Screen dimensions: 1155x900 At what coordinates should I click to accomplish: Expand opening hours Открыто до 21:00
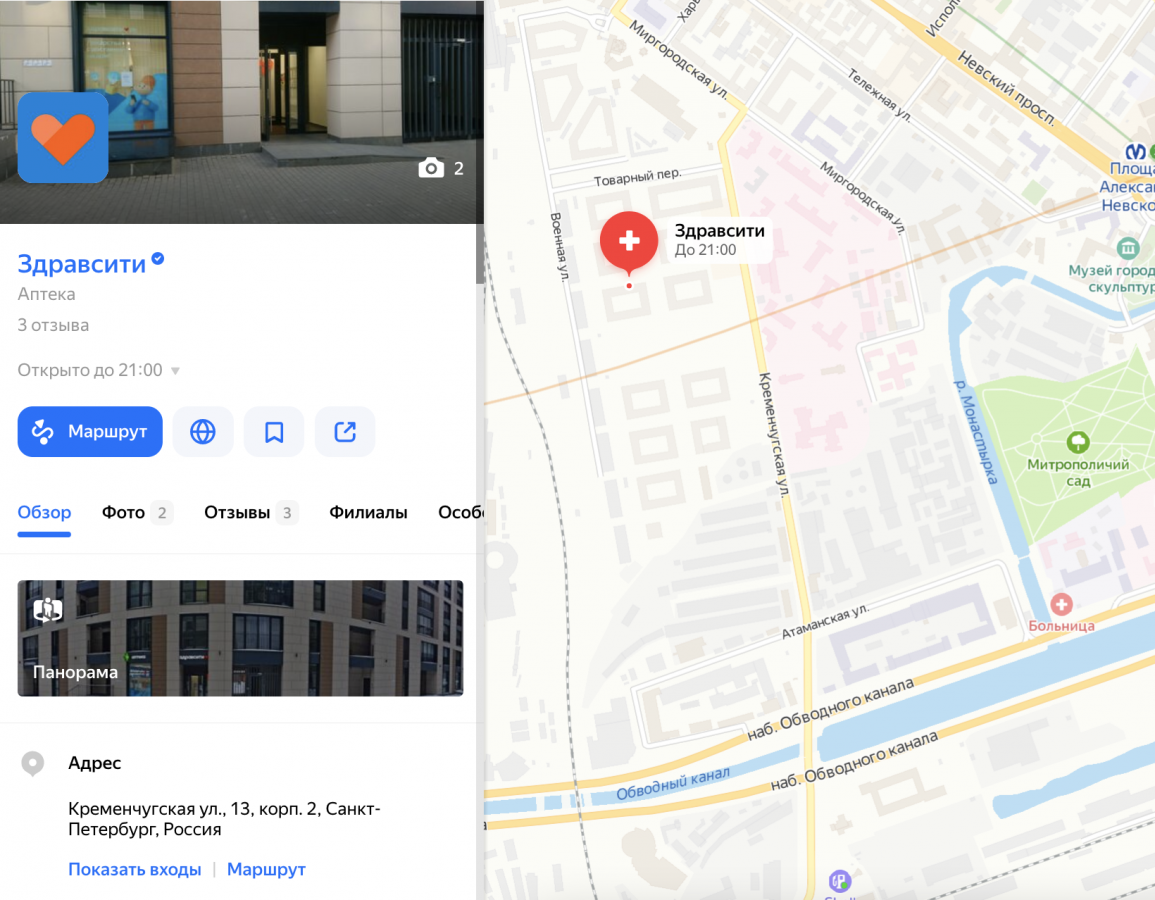click(99, 370)
